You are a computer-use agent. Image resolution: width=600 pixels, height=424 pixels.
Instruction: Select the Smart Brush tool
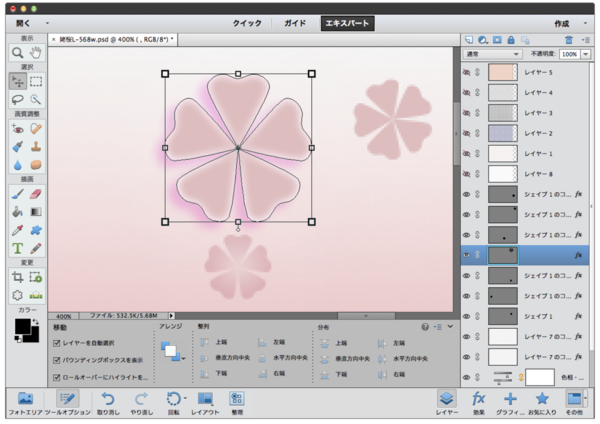(x=18, y=147)
